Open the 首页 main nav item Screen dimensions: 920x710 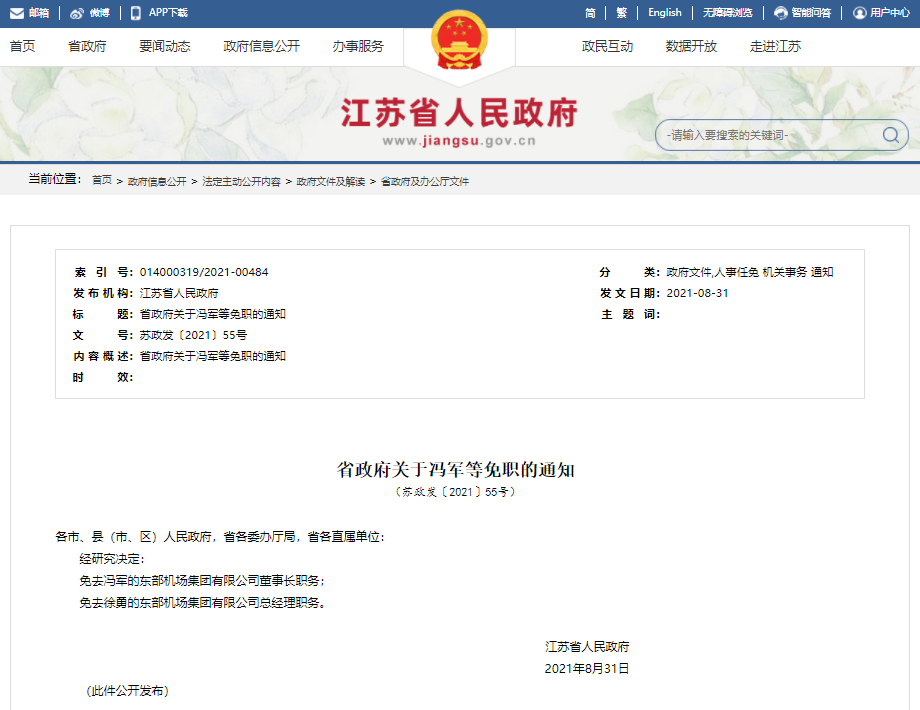pos(22,46)
